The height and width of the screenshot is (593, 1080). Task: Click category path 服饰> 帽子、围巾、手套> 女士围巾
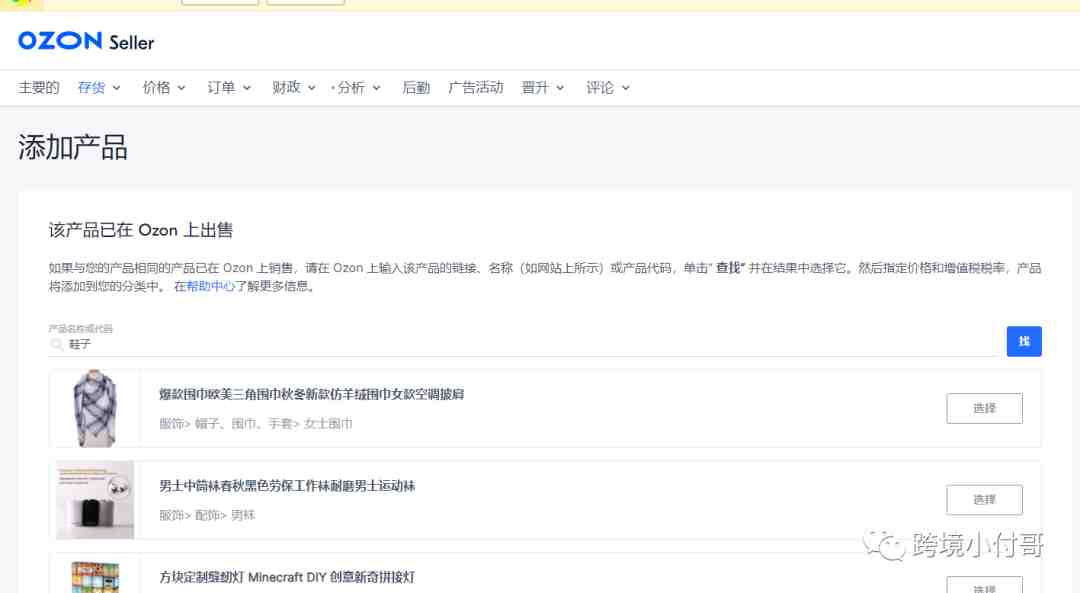pyautogui.click(x=256, y=424)
